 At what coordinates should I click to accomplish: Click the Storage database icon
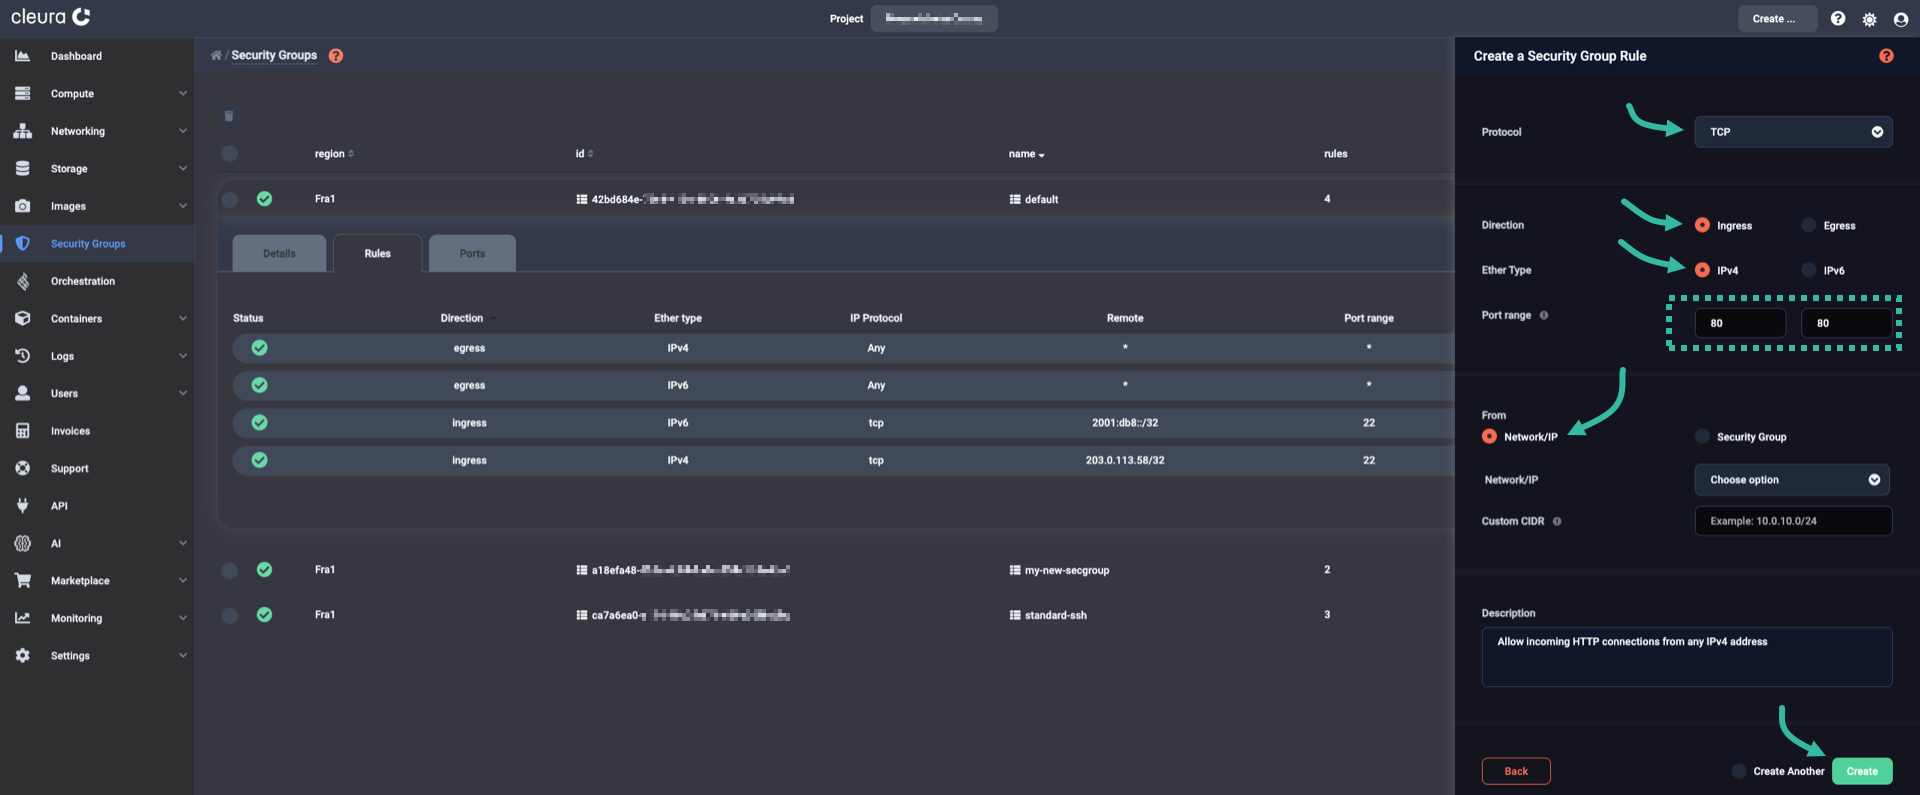click(x=22, y=168)
